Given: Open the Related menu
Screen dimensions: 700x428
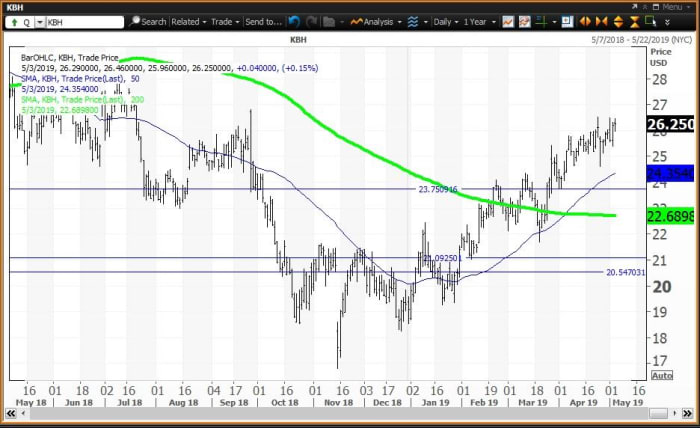Looking at the screenshot, I should pyautogui.click(x=187, y=21).
